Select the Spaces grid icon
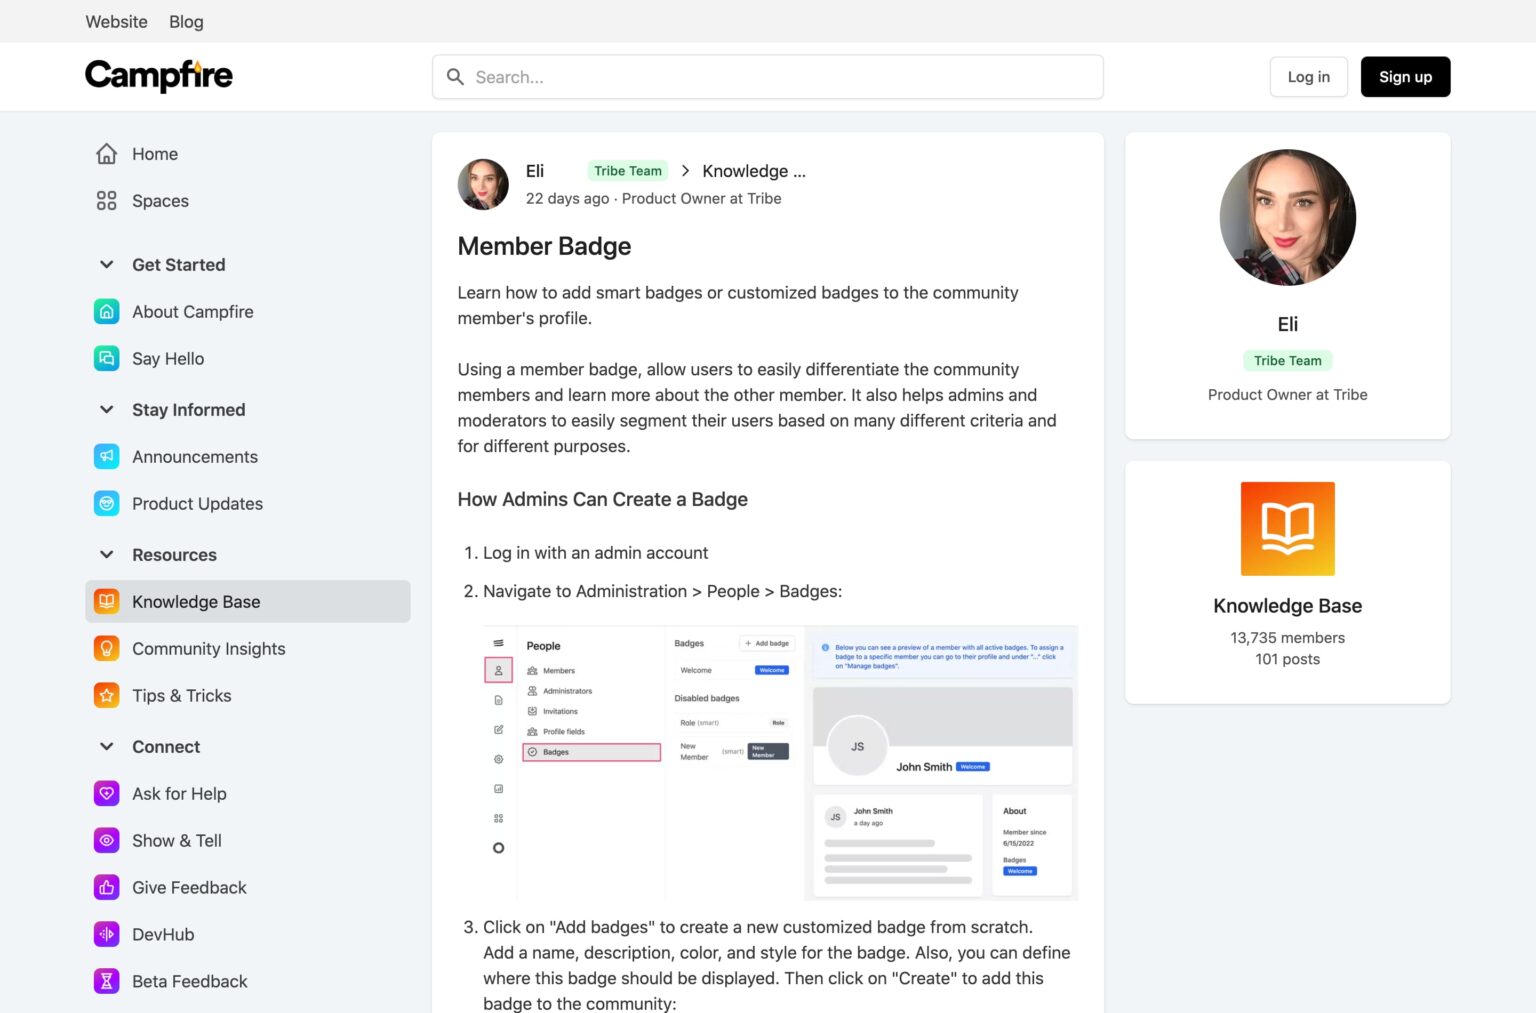Image resolution: width=1536 pixels, height=1013 pixels. click(107, 200)
